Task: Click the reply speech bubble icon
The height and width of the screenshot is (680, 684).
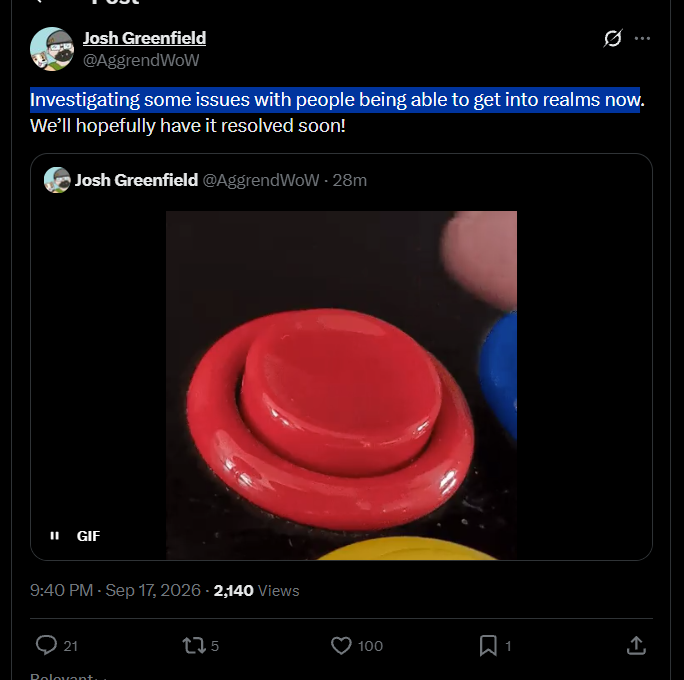Action: [x=46, y=645]
